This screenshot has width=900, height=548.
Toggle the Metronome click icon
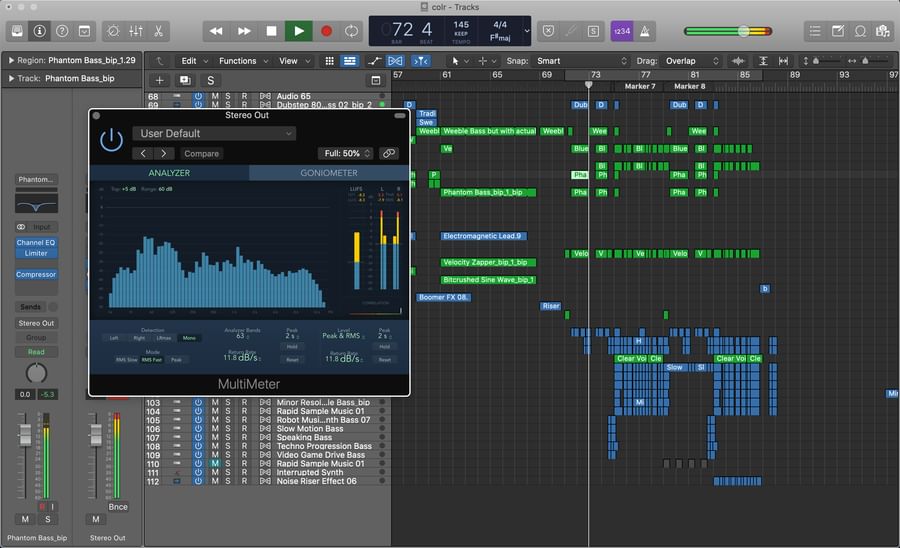coord(645,31)
